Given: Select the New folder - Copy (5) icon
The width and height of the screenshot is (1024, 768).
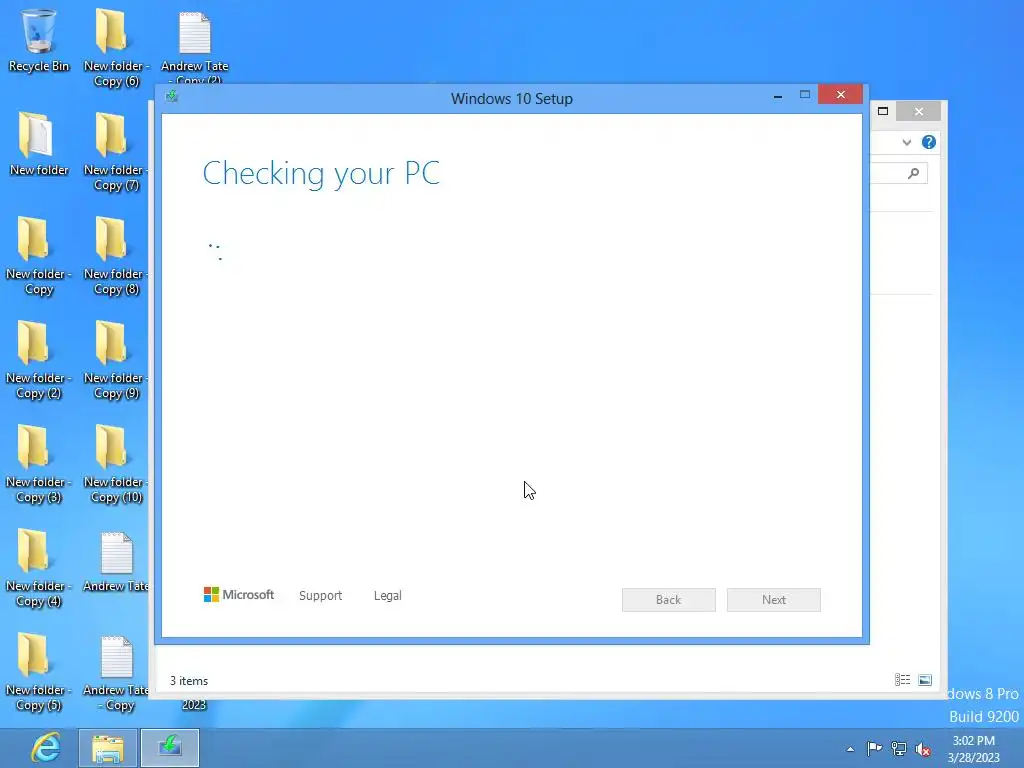Looking at the screenshot, I should click(x=37, y=672).
